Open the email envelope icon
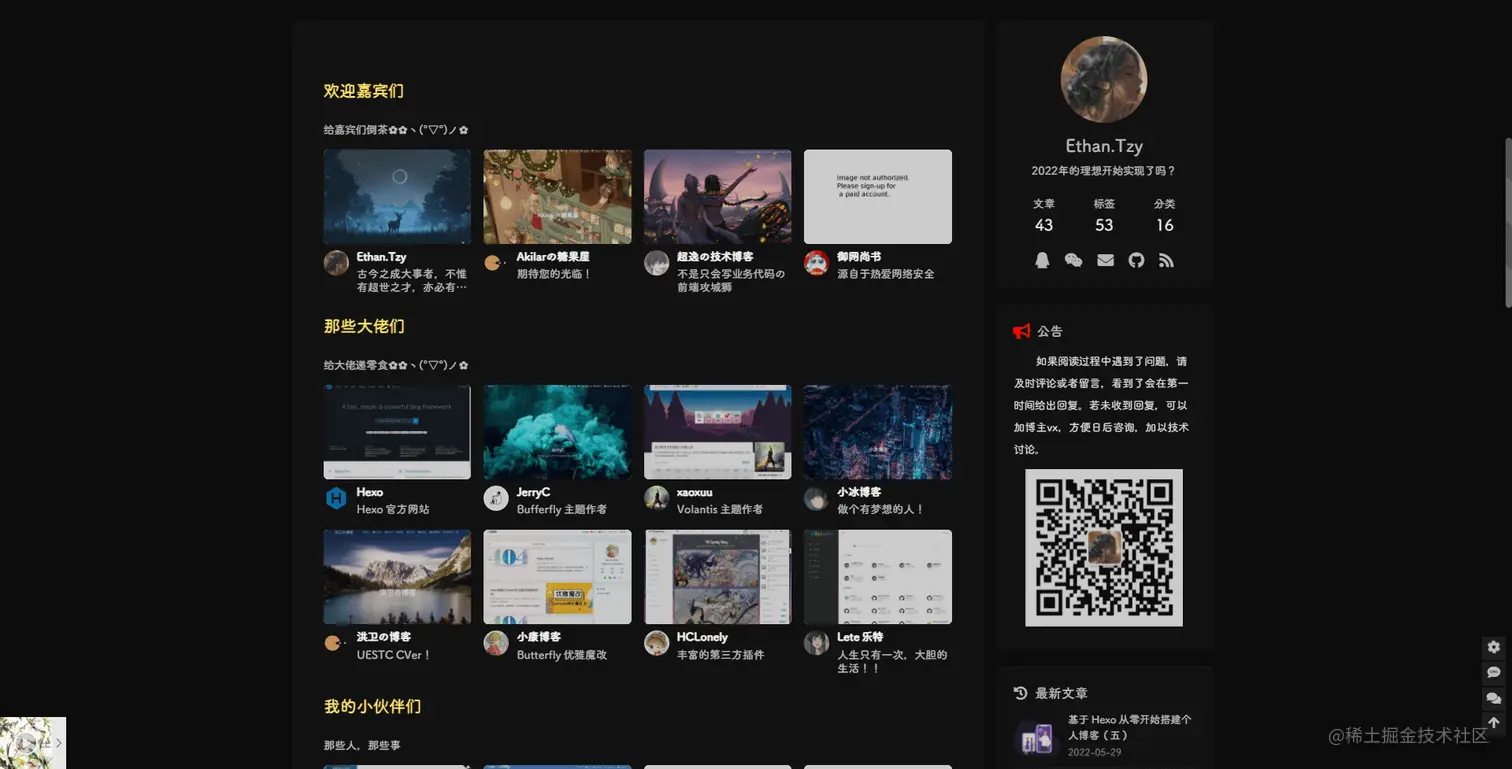 pyautogui.click(x=1104, y=260)
